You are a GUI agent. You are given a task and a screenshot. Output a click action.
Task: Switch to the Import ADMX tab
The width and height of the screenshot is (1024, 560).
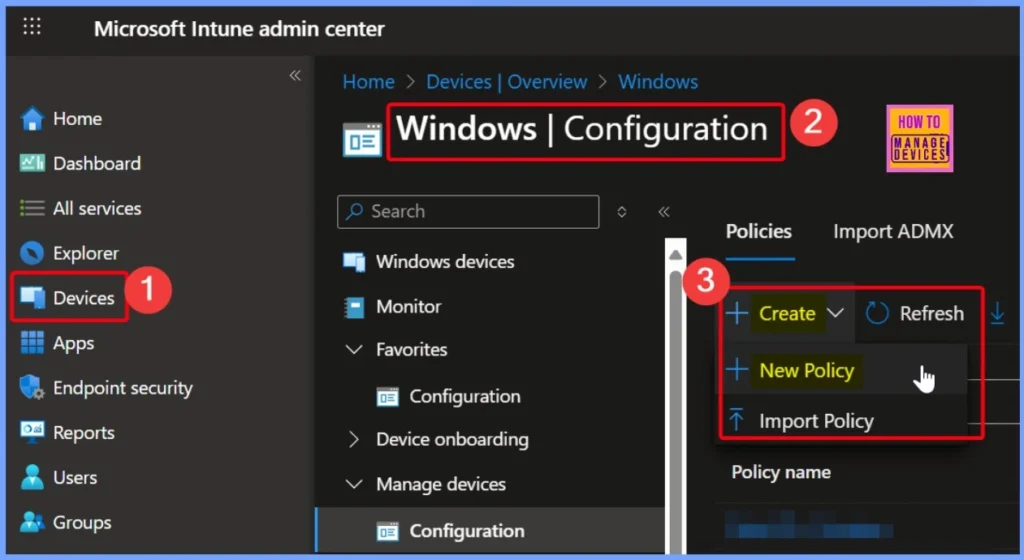coord(893,232)
